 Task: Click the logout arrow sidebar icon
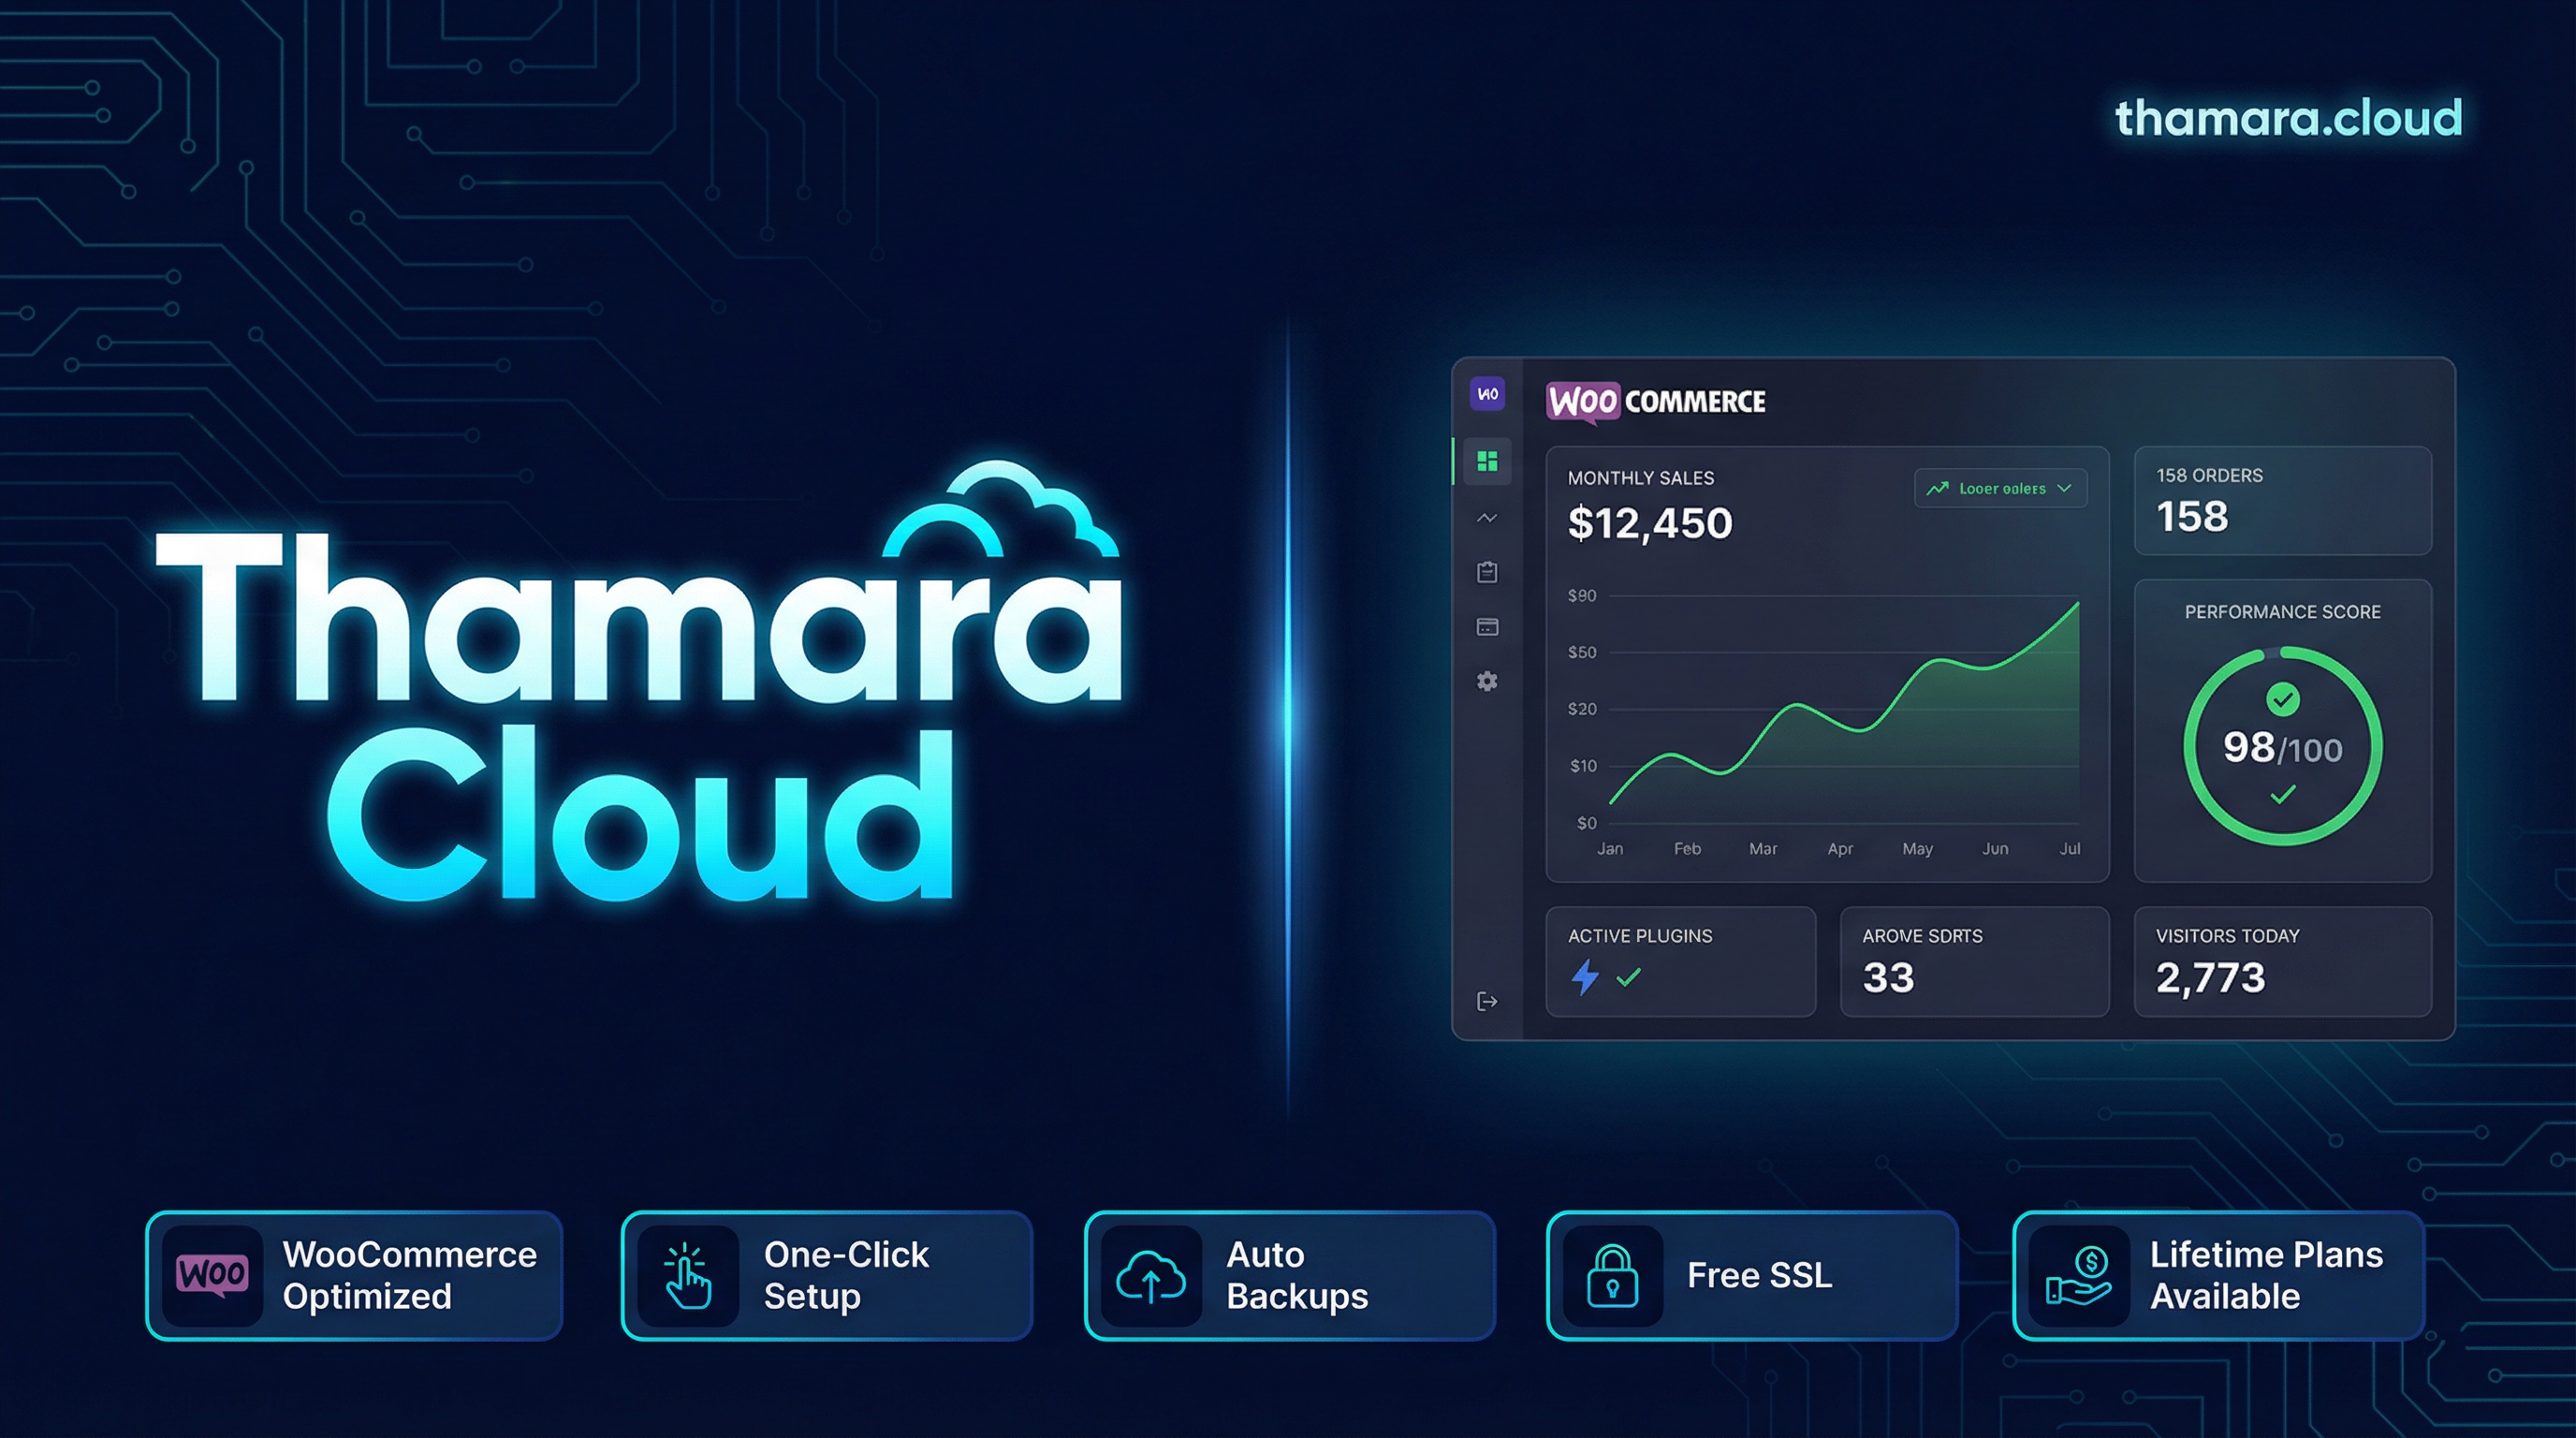coord(1487,1001)
